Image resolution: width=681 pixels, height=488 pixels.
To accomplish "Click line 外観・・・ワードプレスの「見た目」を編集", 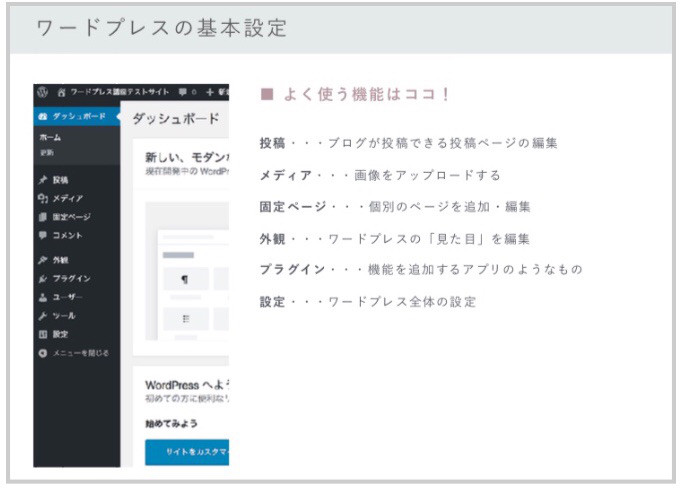I will click(394, 239).
